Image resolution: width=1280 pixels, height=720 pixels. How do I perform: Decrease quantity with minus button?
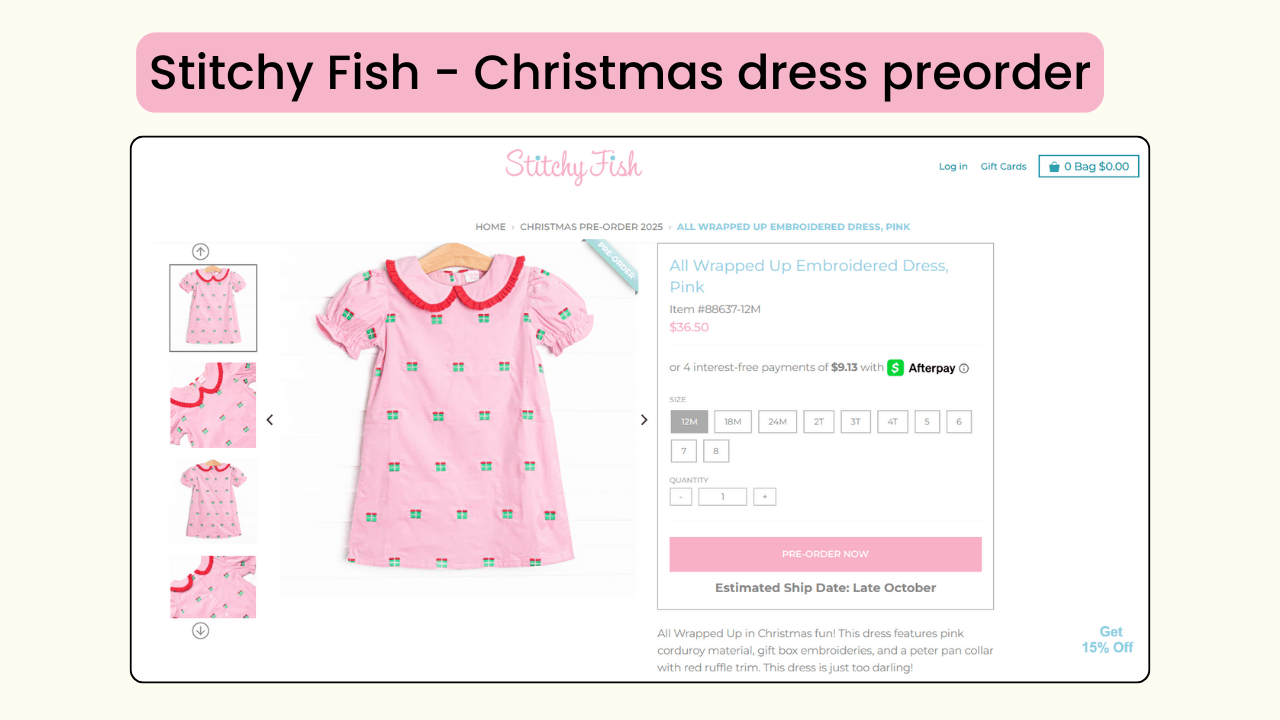pyautogui.click(x=681, y=497)
